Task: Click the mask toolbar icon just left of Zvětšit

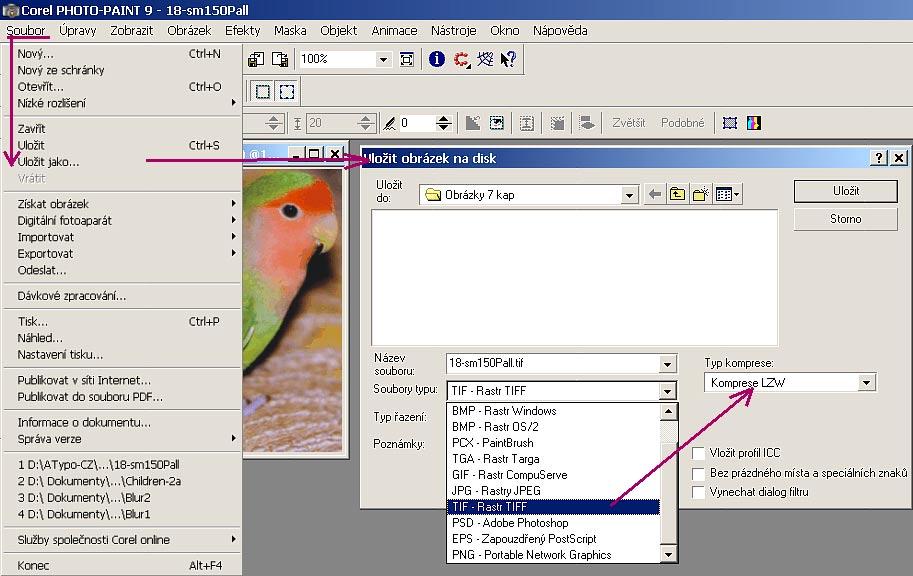Action: tap(587, 123)
